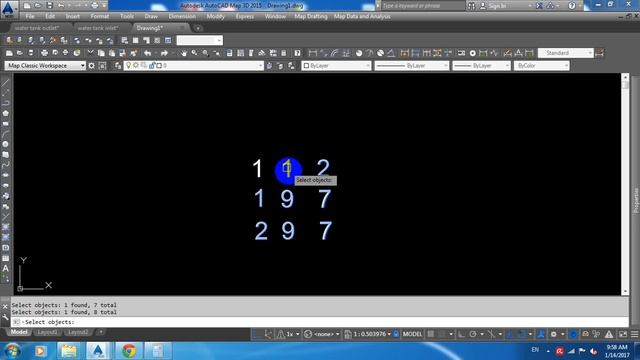Open the Properties palette side tab
Image resolution: width=640 pixels, height=360 pixels.
[x=636, y=200]
